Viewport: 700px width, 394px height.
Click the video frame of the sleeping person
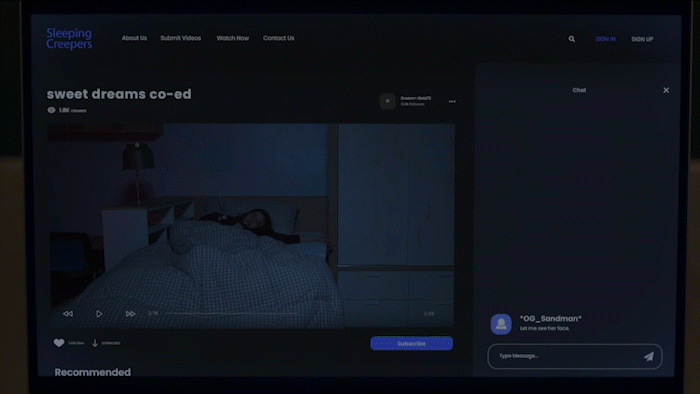(x=251, y=225)
